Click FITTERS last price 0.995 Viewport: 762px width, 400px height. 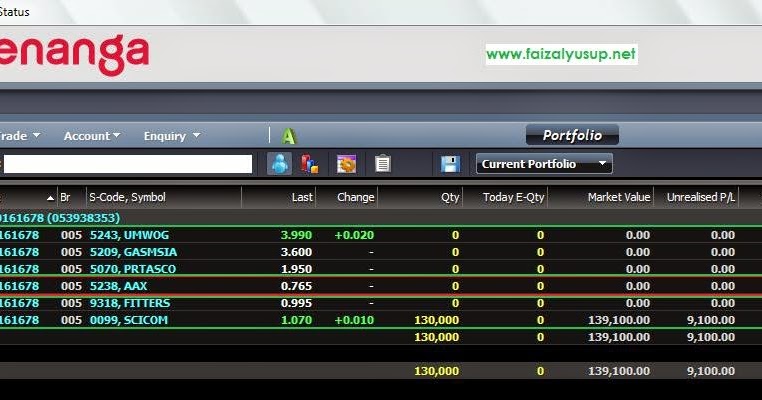click(x=296, y=303)
